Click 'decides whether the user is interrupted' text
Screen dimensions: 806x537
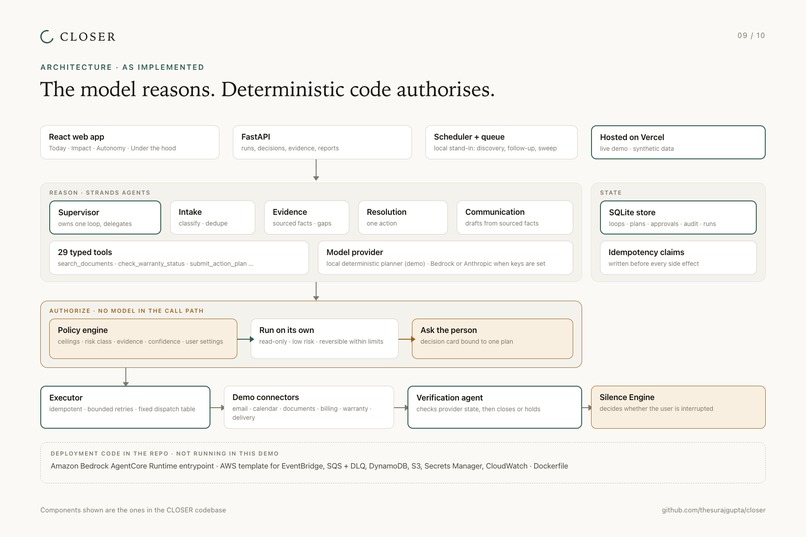tap(656, 409)
